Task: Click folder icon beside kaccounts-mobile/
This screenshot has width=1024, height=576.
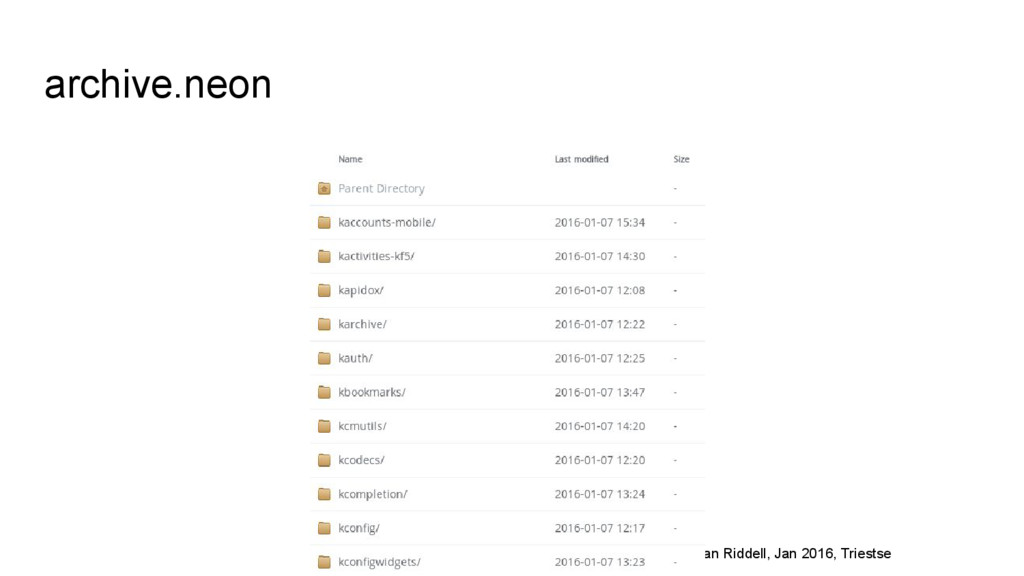Action: [x=324, y=223]
